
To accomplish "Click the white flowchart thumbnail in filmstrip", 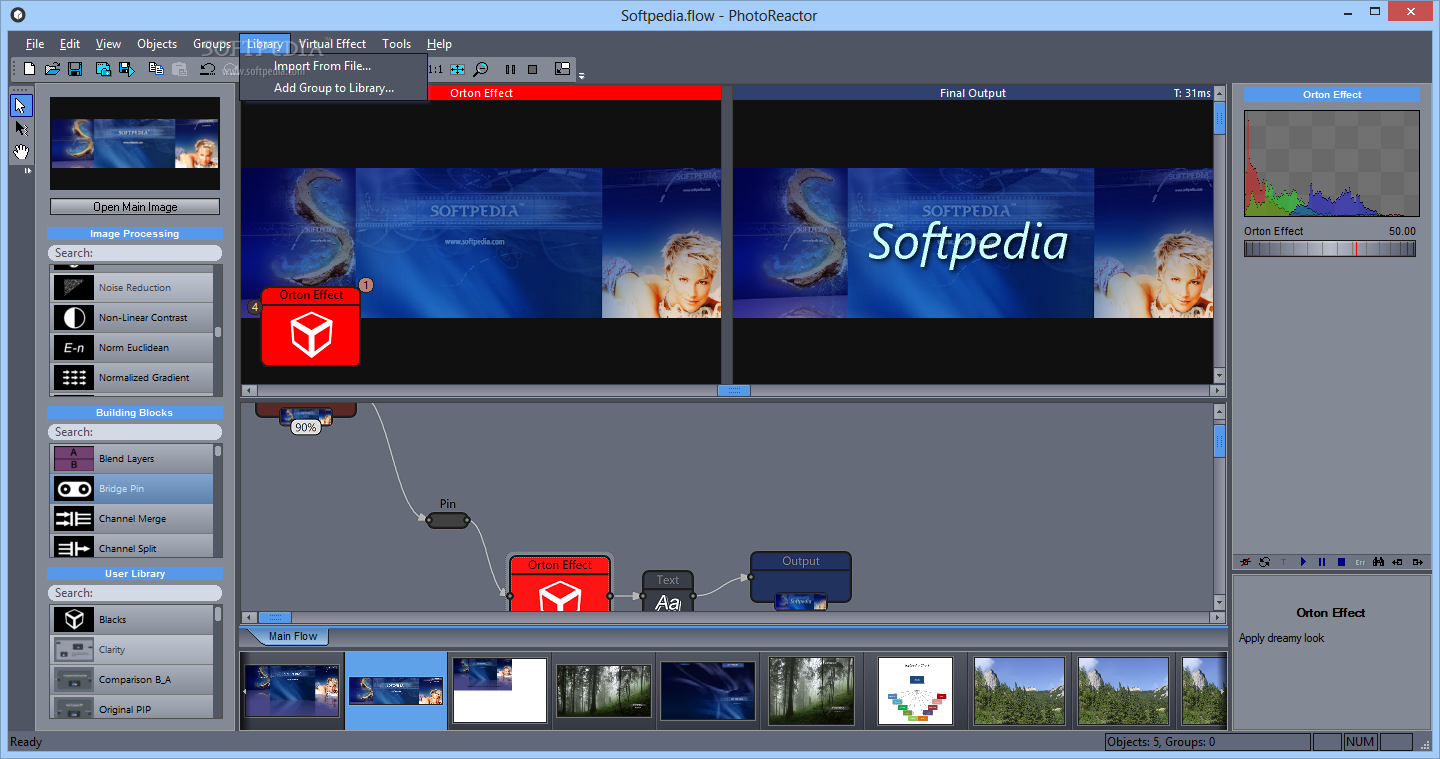I will coord(915,691).
